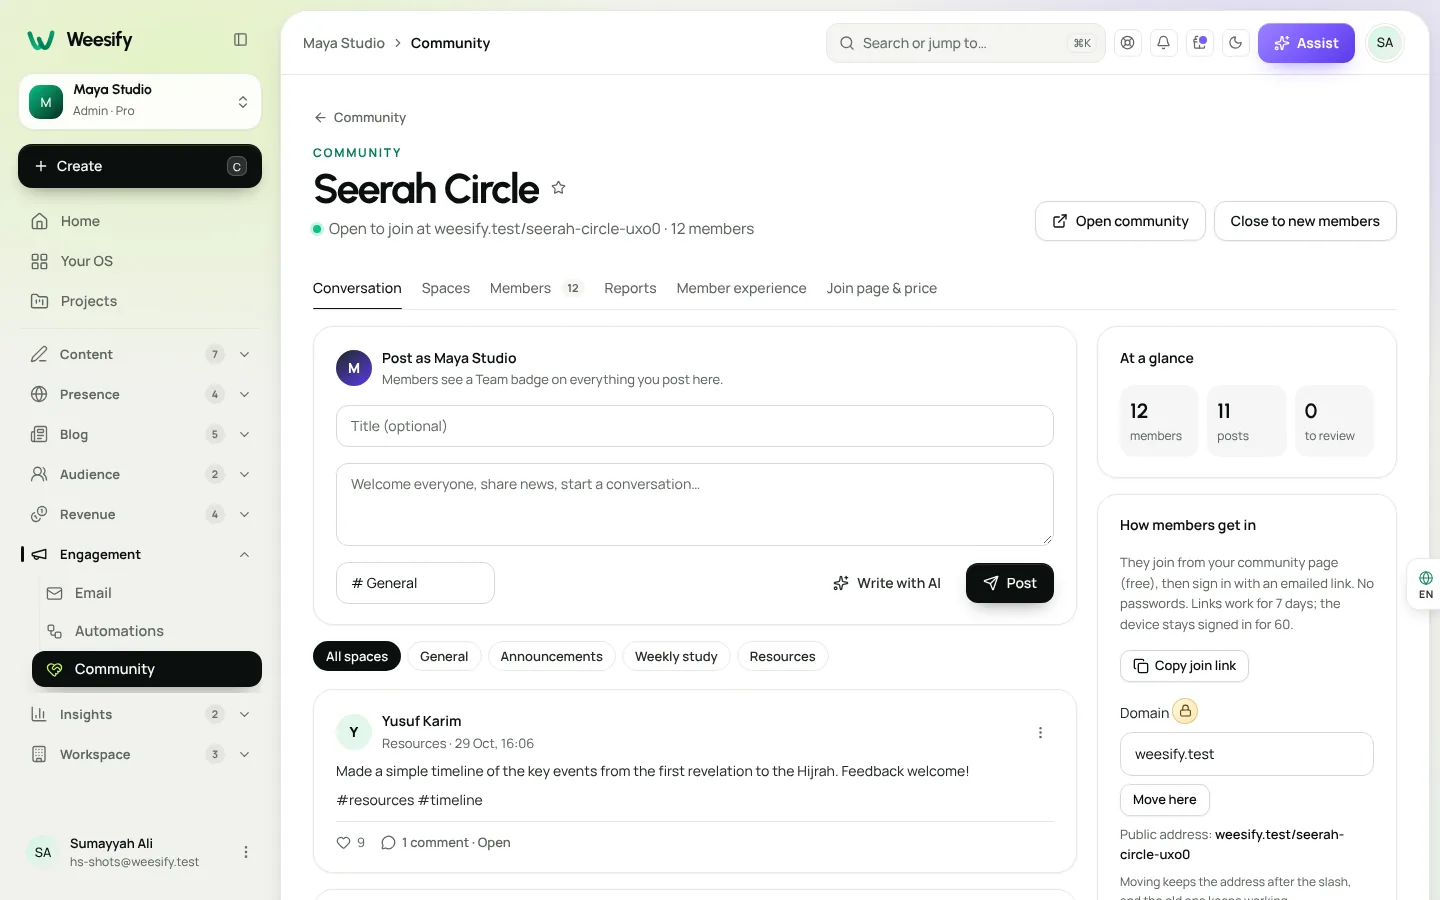Click the lock icon next to Domain
Image resolution: width=1440 pixels, height=900 pixels.
pos(1185,711)
